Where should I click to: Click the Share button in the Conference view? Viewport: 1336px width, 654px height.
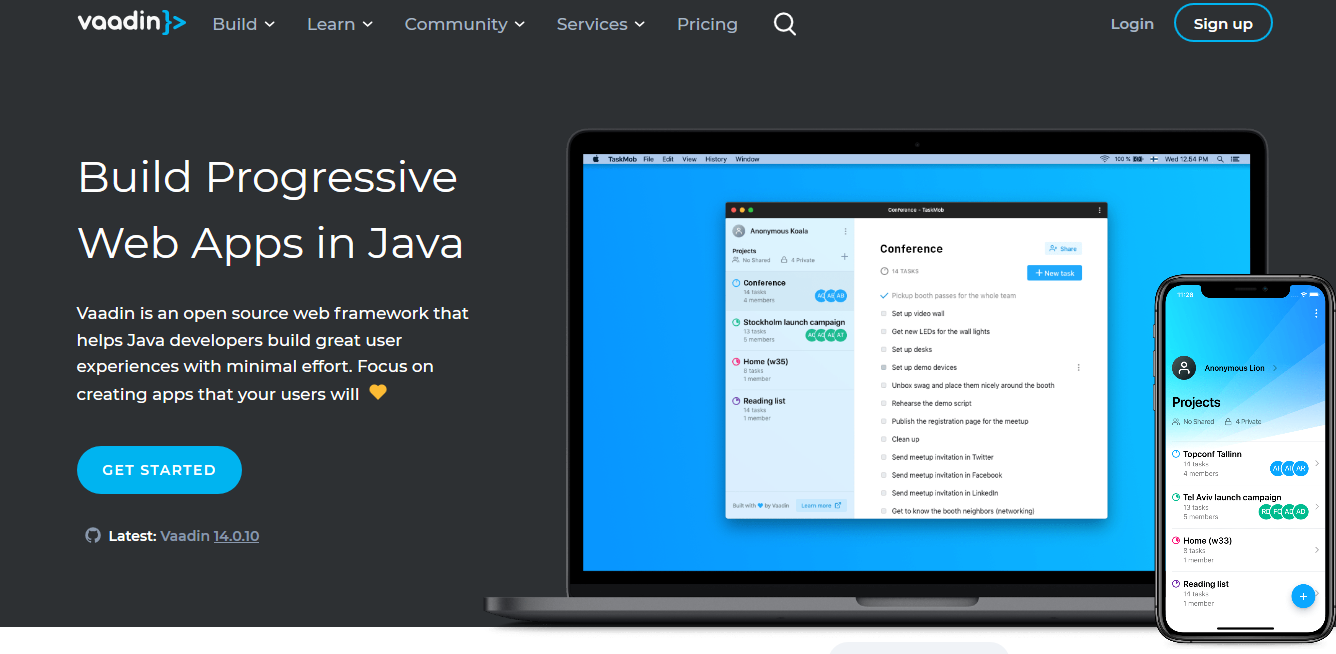[x=1063, y=248]
